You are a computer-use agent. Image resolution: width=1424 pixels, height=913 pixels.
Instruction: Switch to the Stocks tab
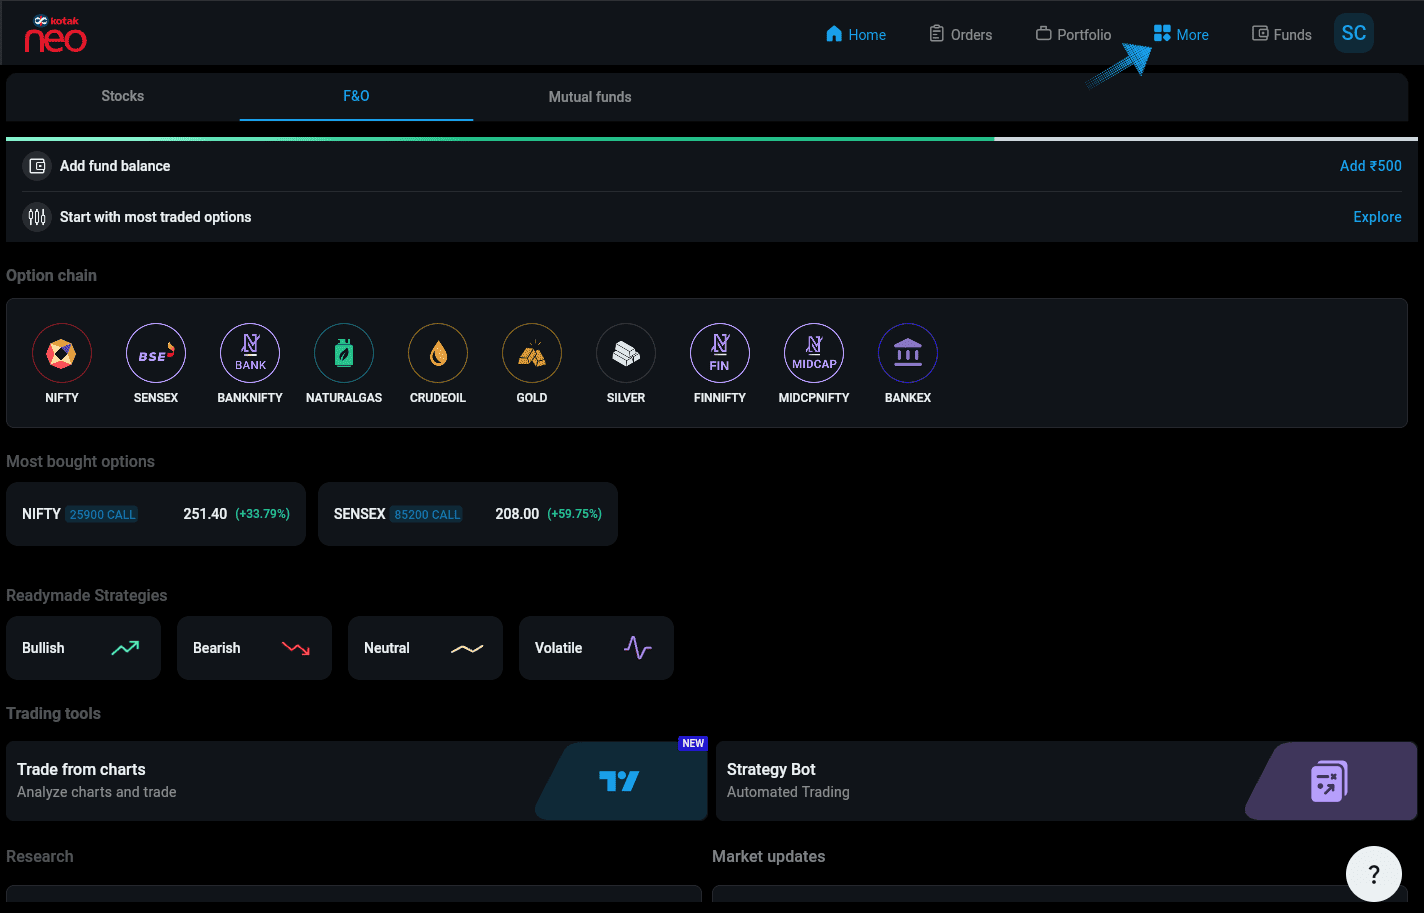tap(123, 96)
